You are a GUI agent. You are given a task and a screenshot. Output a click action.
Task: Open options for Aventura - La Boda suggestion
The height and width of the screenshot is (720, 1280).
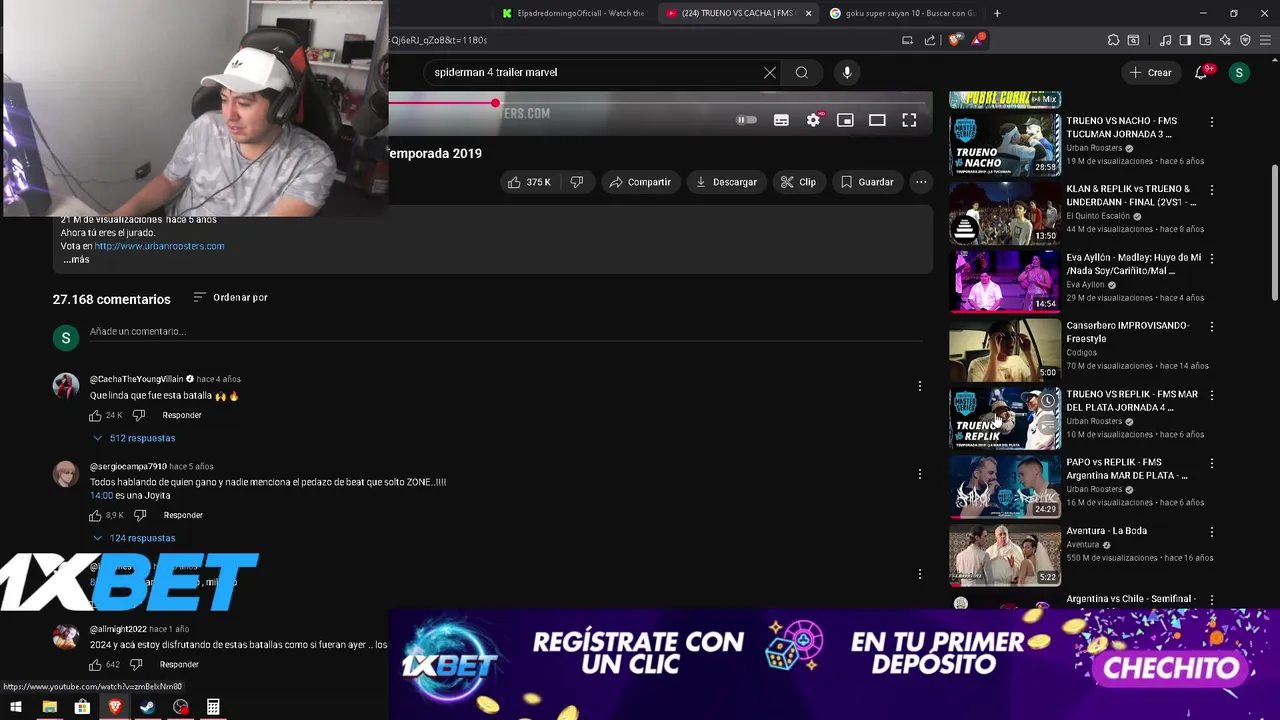point(1212,532)
